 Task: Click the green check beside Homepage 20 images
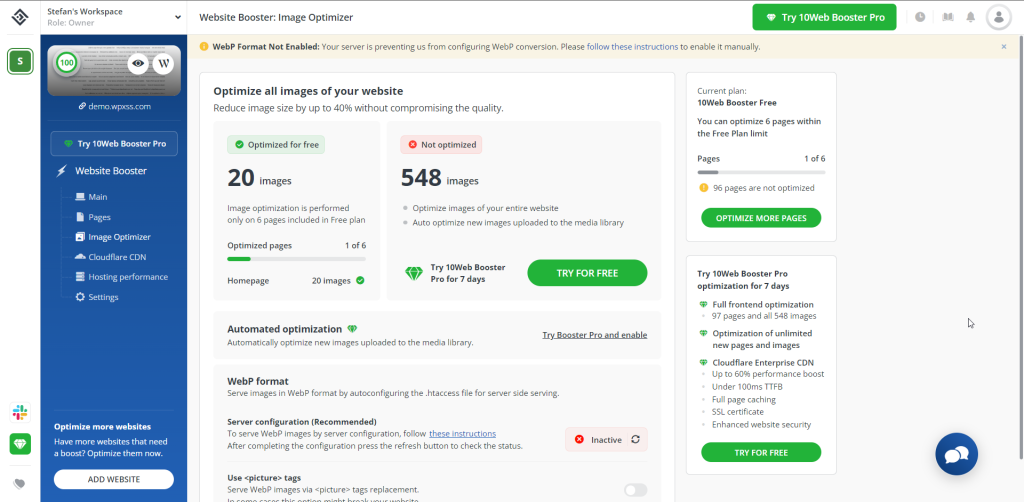(360, 281)
